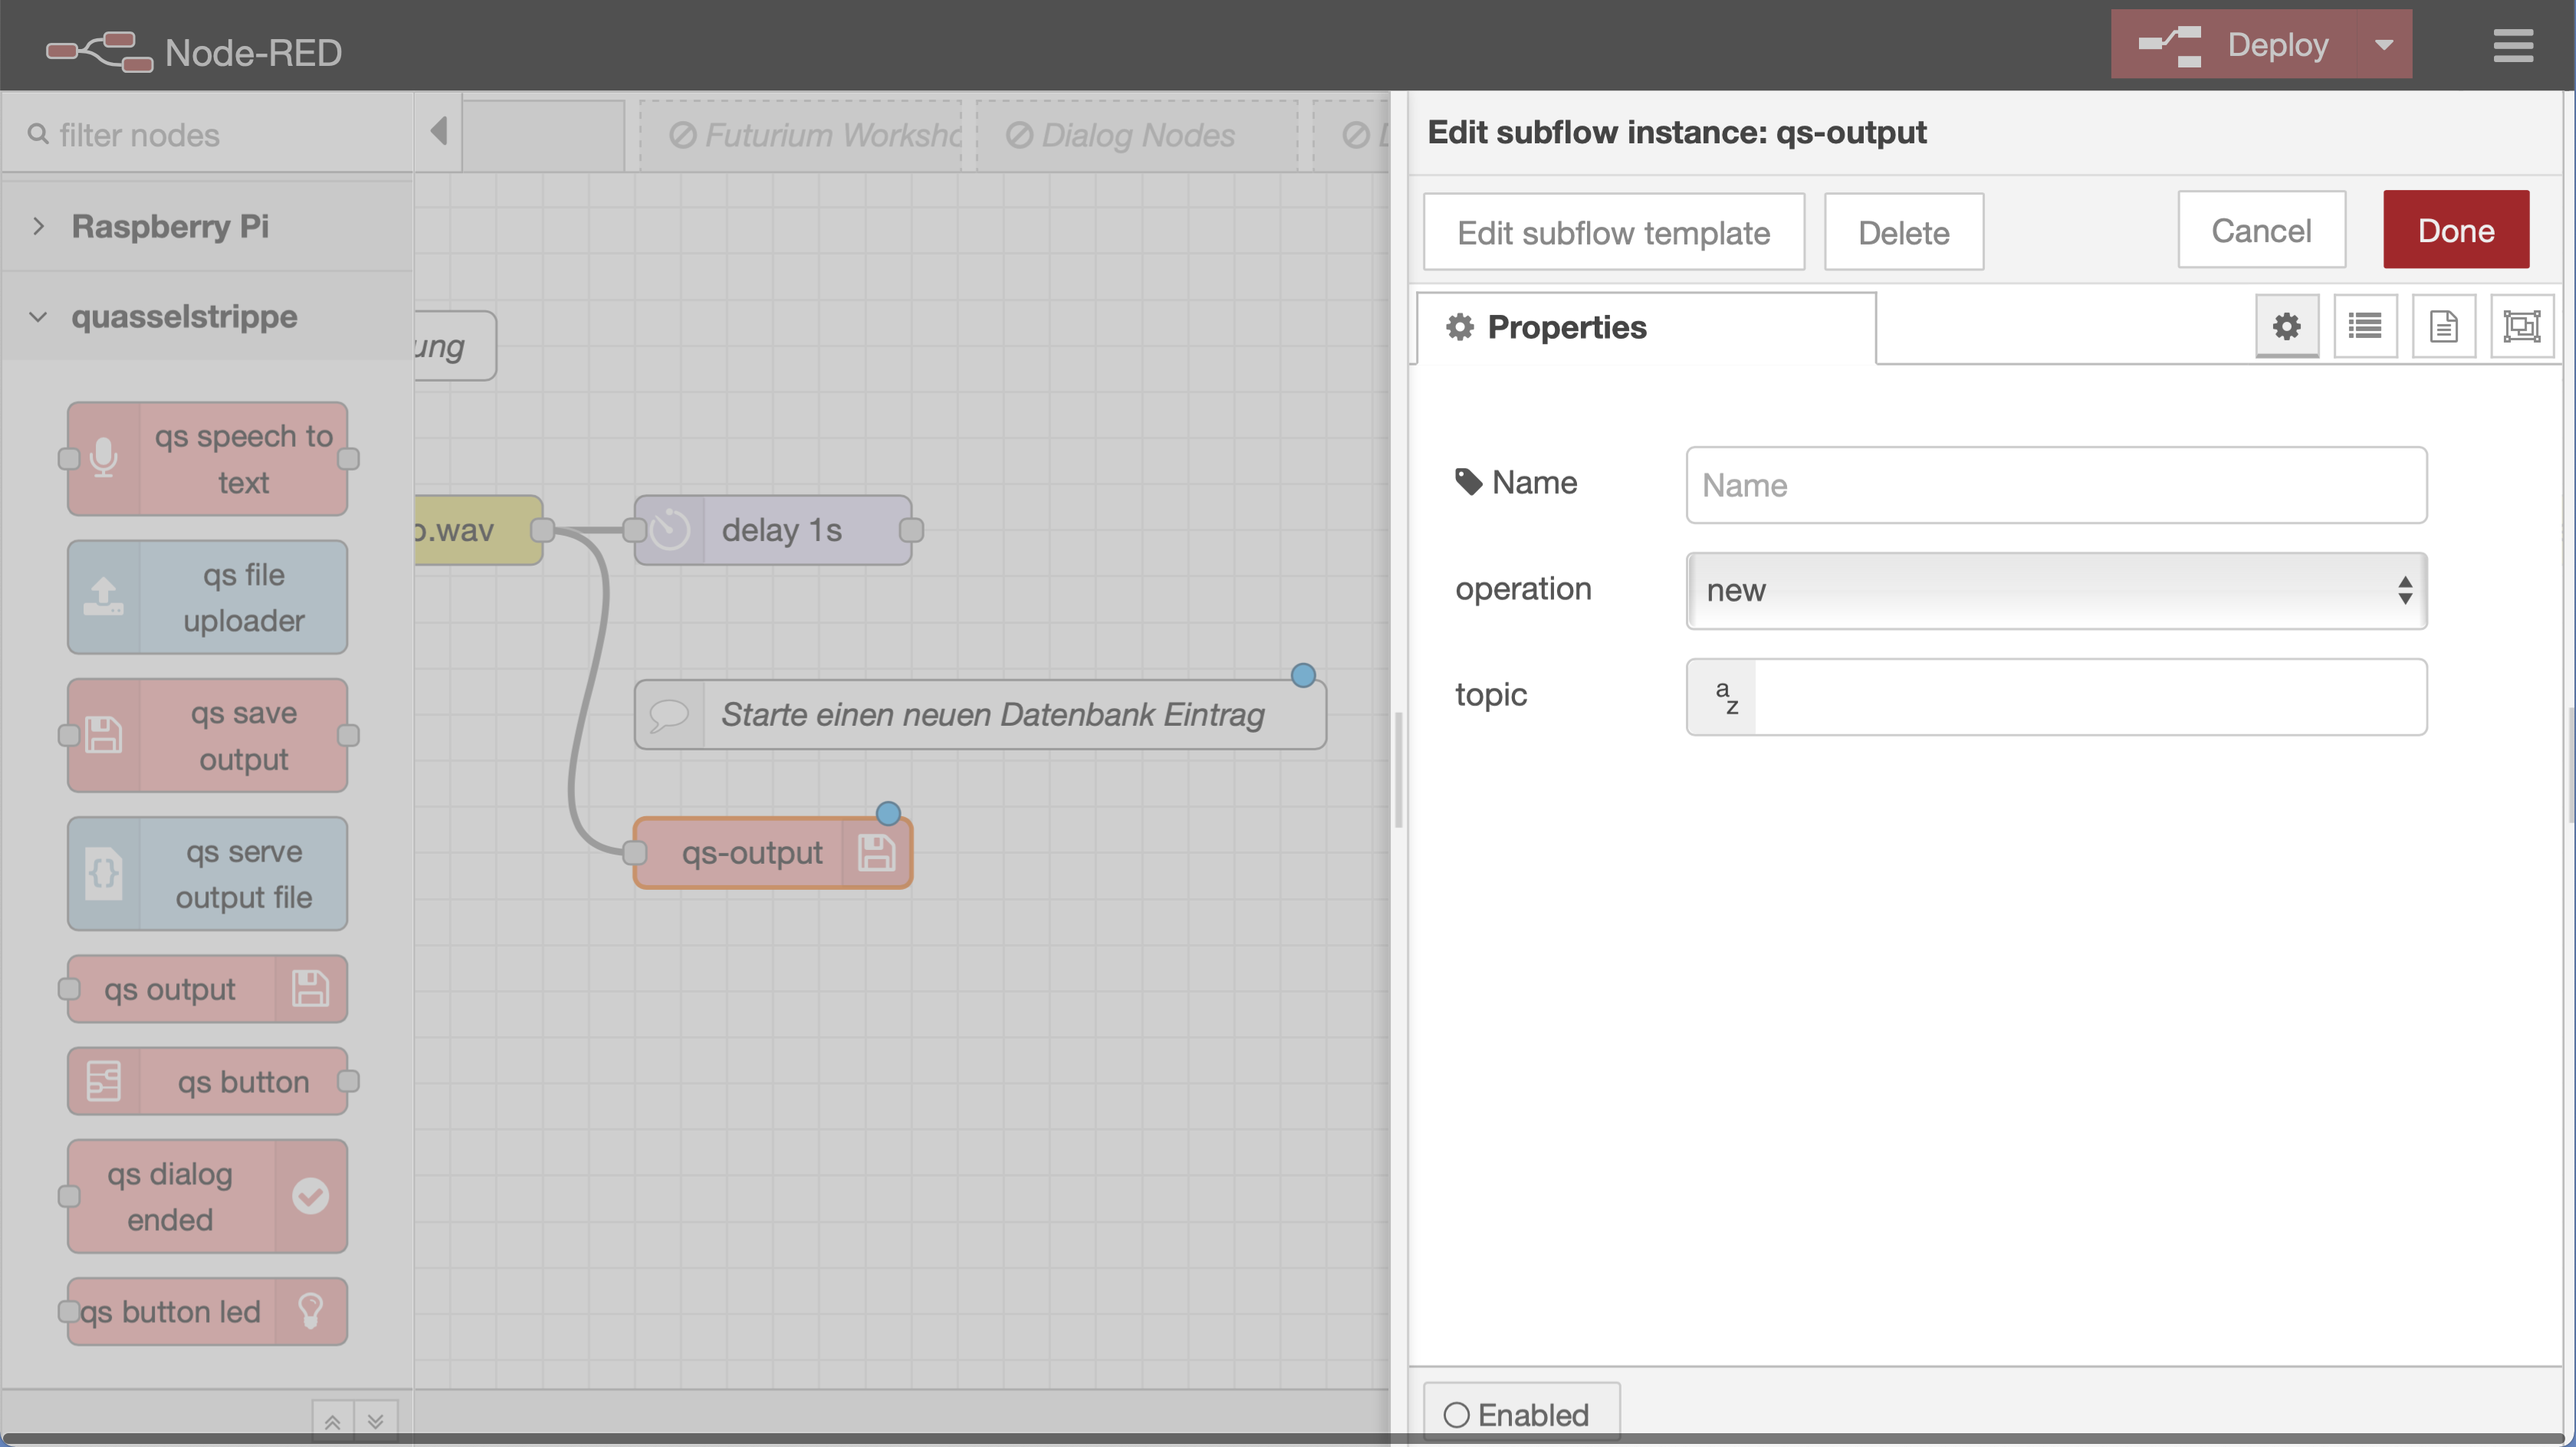Expand the Raspberry Pi palette category
Image resolution: width=2576 pixels, height=1447 pixels.
208,226
